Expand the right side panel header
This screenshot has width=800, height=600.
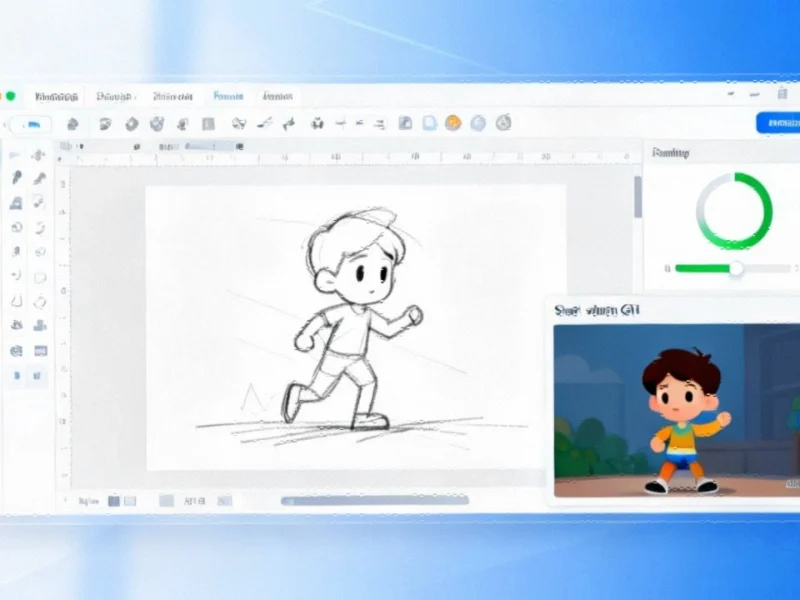(670, 153)
